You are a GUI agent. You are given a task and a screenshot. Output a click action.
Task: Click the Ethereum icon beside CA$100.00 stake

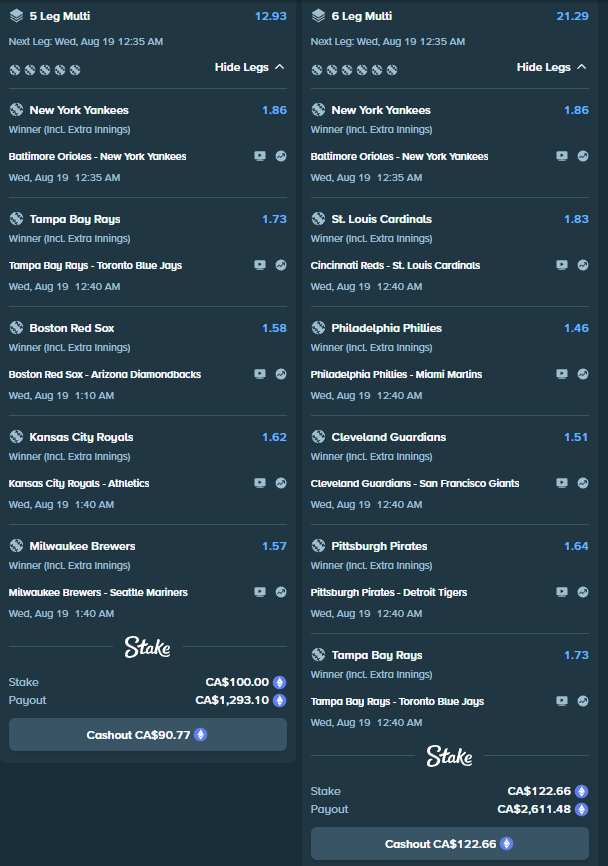pos(280,682)
